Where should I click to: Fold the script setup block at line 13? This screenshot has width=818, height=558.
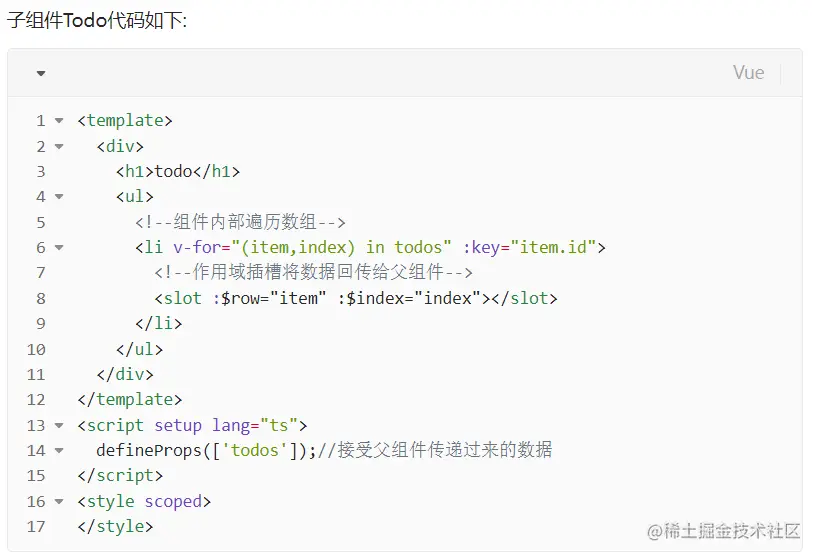59,425
